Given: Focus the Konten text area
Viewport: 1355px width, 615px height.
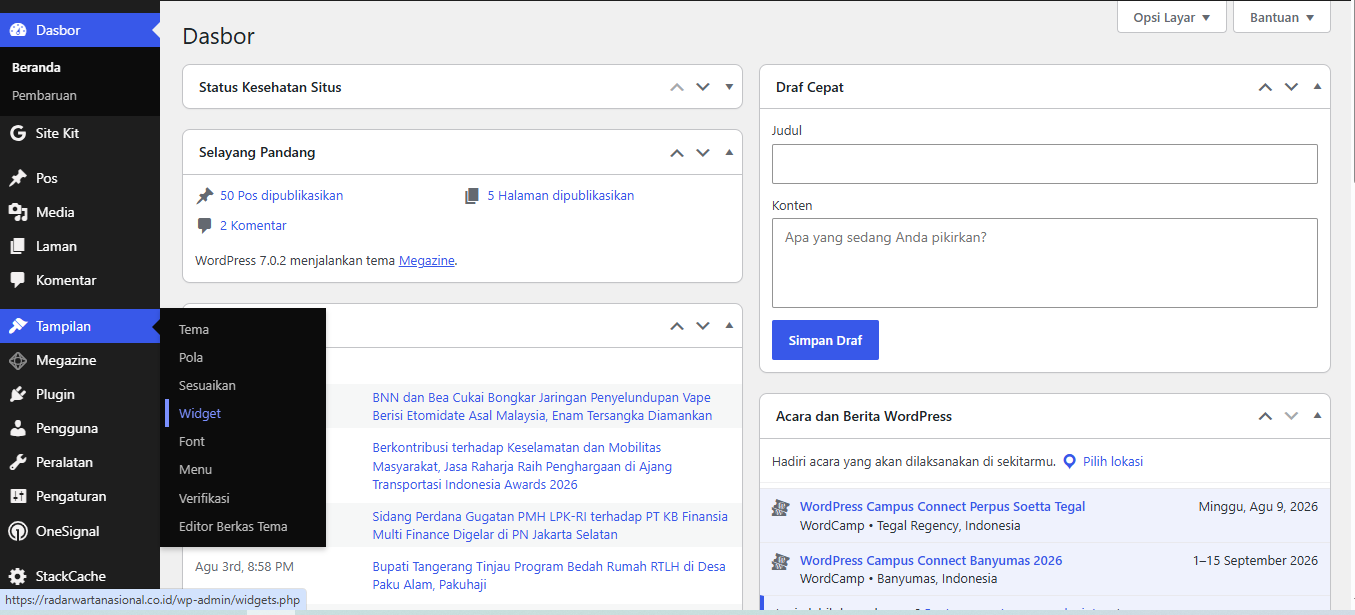Looking at the screenshot, I should tap(1045, 263).
